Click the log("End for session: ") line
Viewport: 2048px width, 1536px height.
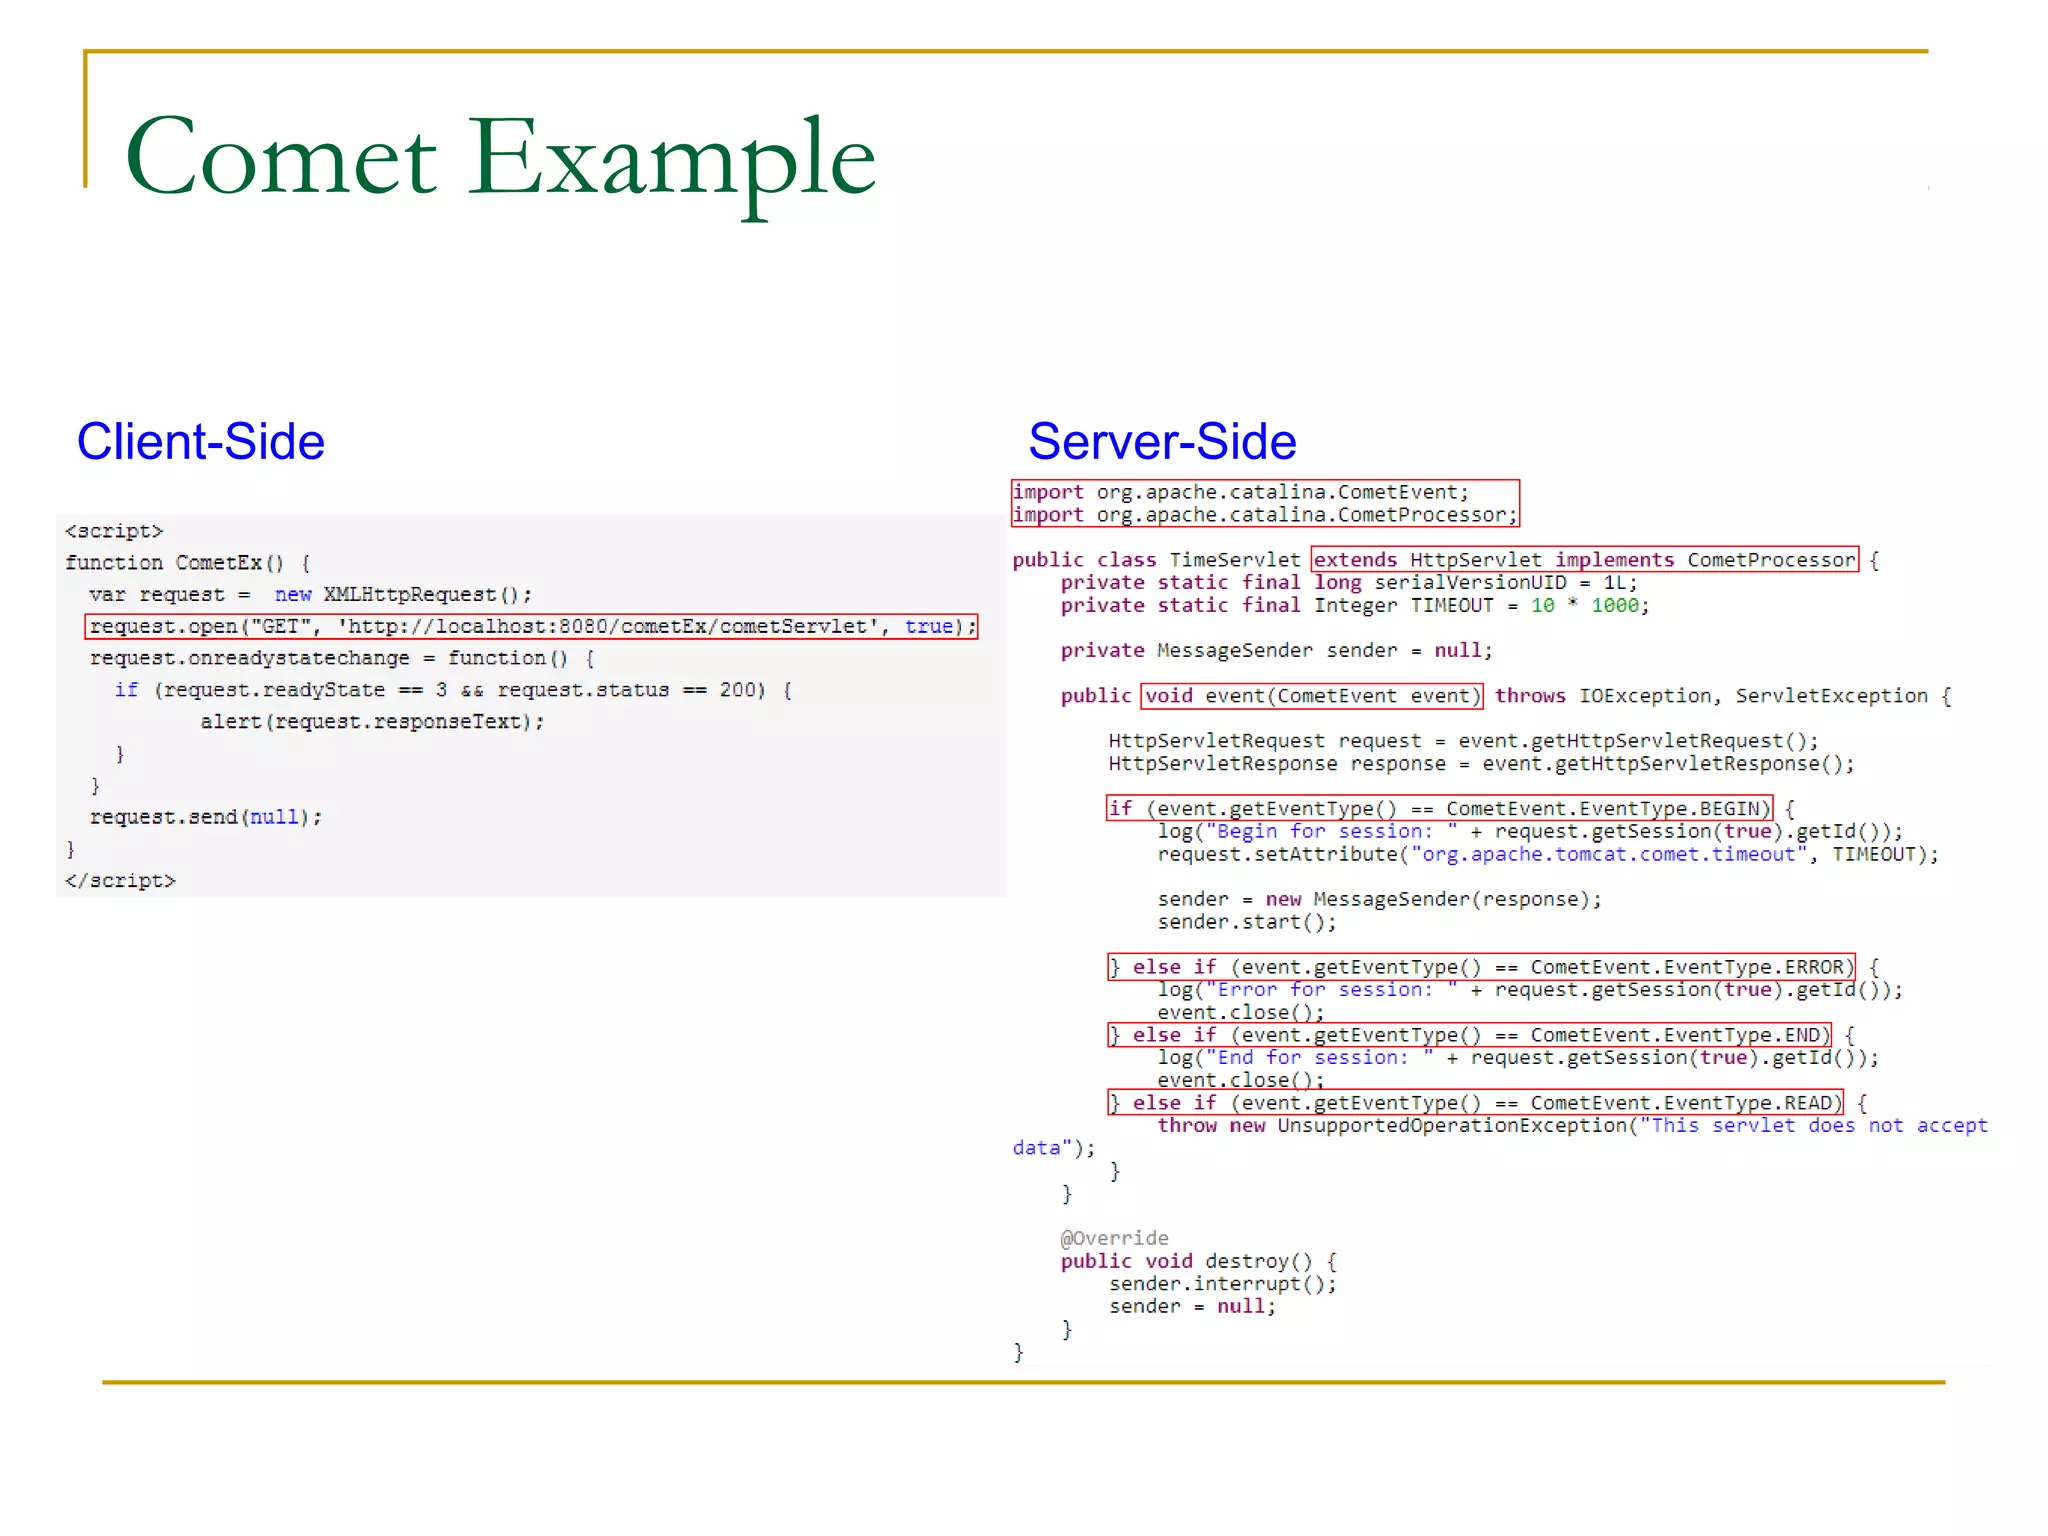pyautogui.click(x=1519, y=1058)
